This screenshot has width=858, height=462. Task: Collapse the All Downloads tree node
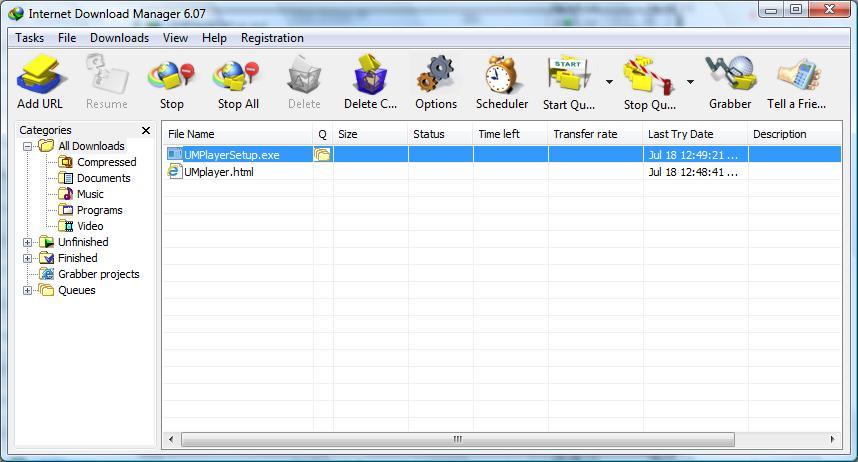point(28,146)
